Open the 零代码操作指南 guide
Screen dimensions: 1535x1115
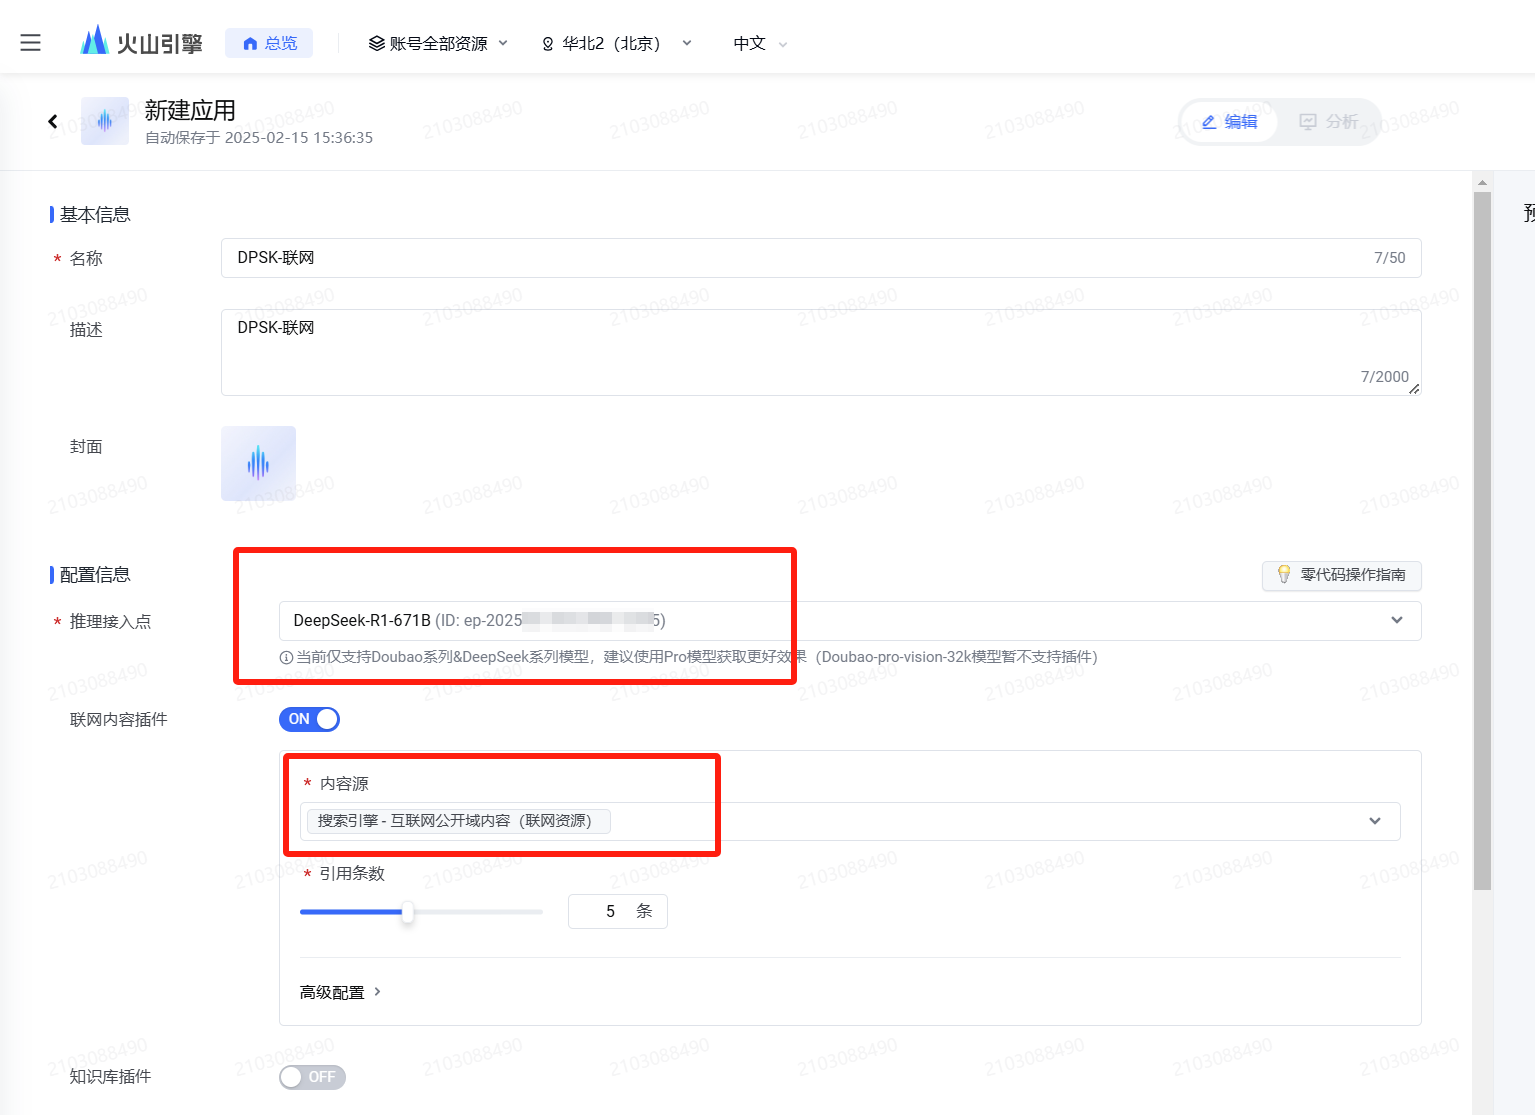pos(1341,575)
